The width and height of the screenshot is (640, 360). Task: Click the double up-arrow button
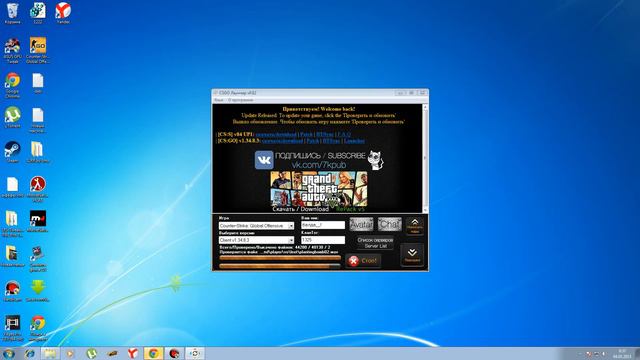[x=415, y=226]
